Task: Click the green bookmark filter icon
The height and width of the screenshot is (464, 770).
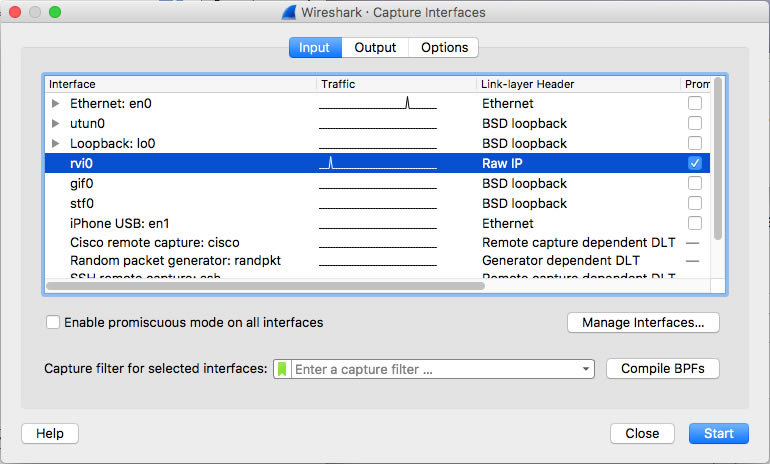Action: pos(282,369)
